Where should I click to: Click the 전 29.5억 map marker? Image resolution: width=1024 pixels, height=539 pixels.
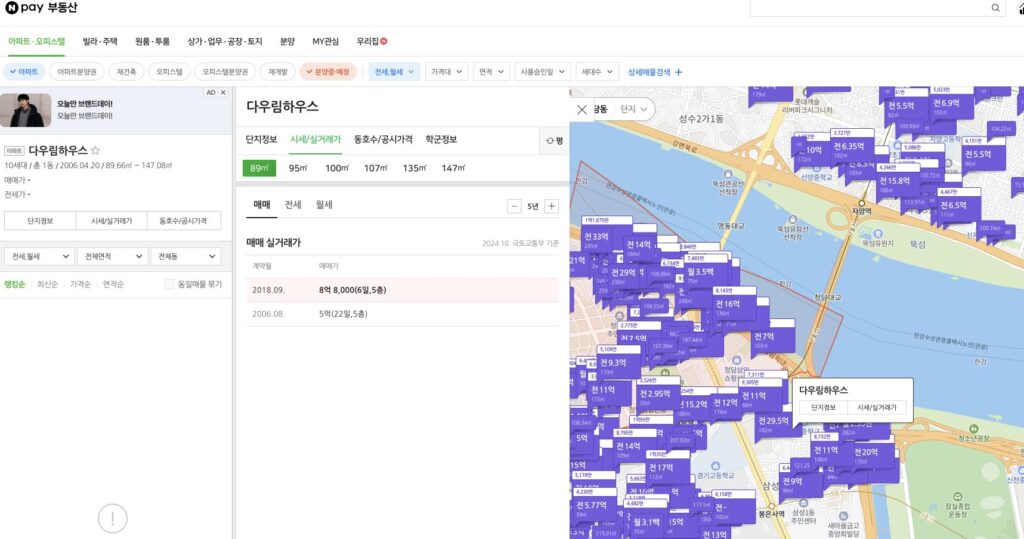pyautogui.click(x=773, y=421)
